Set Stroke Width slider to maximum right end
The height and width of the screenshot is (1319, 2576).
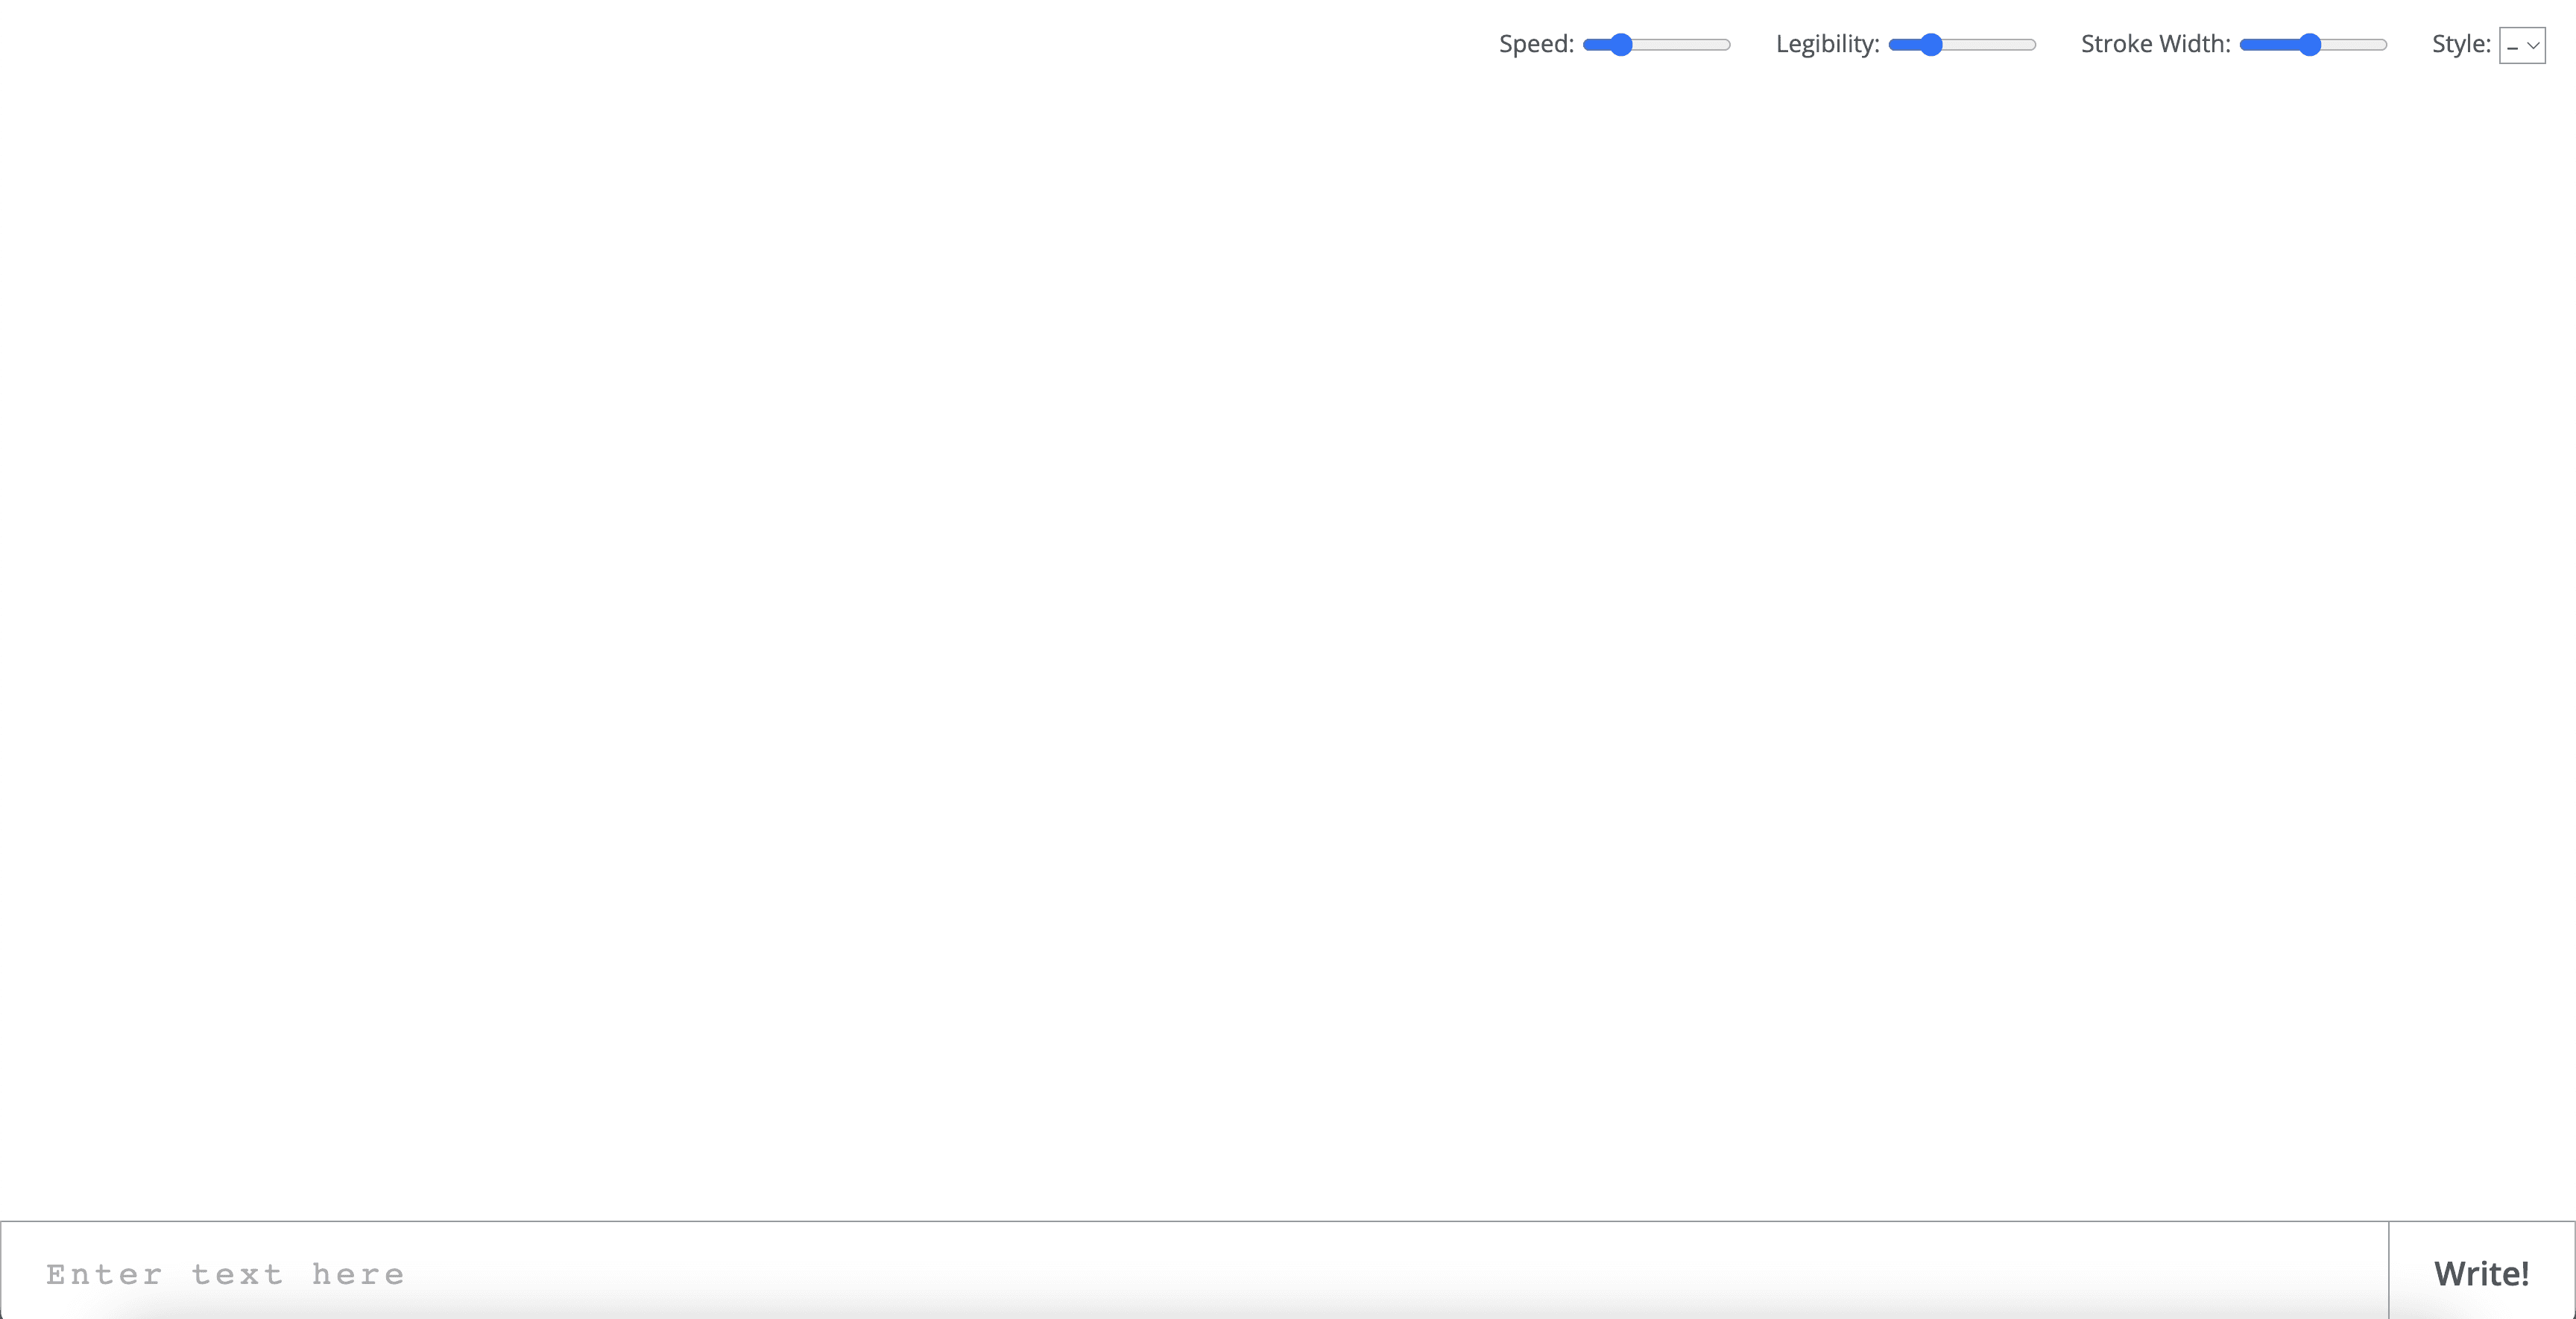pyautogui.click(x=2384, y=45)
